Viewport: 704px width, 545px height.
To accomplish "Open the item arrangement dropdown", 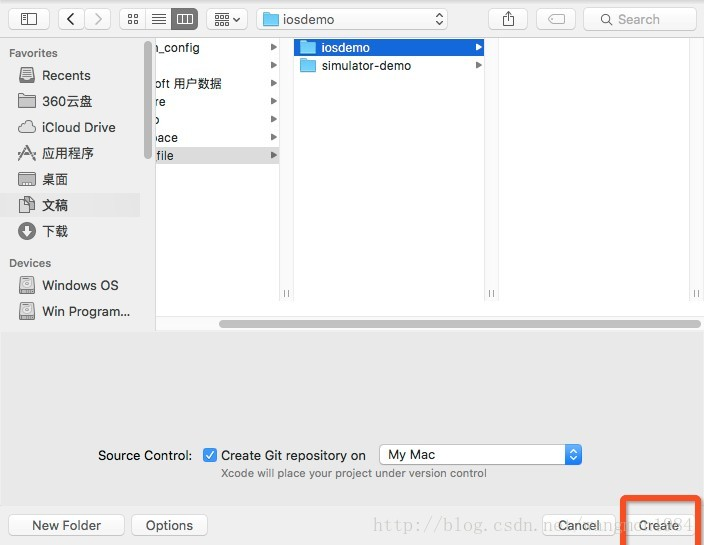I will pyautogui.click(x=227, y=19).
